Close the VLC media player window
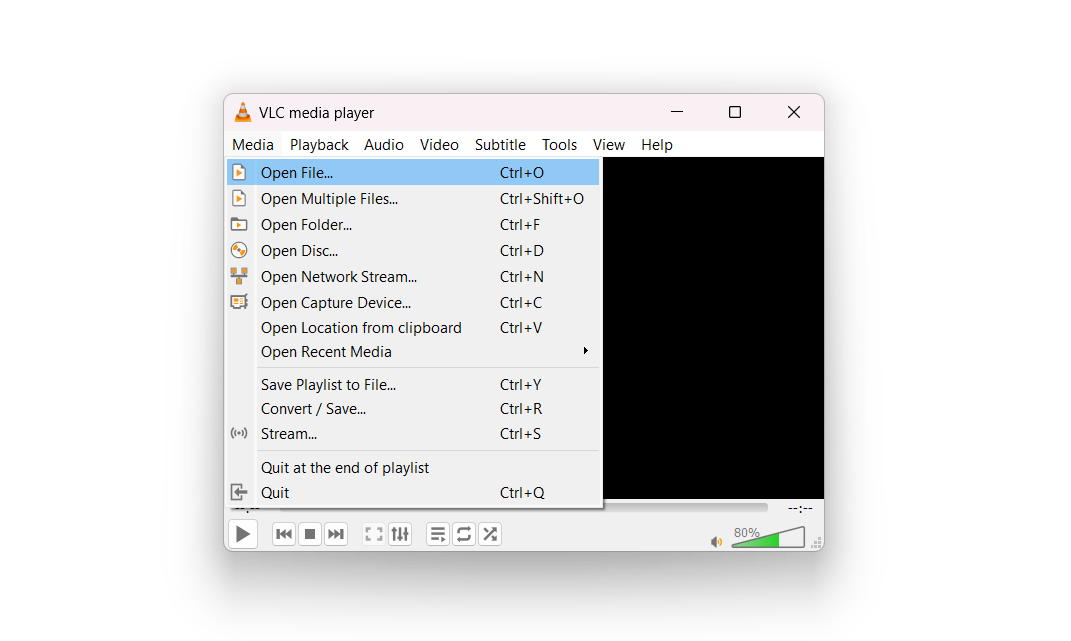This screenshot has width=1071, height=641. coord(794,111)
